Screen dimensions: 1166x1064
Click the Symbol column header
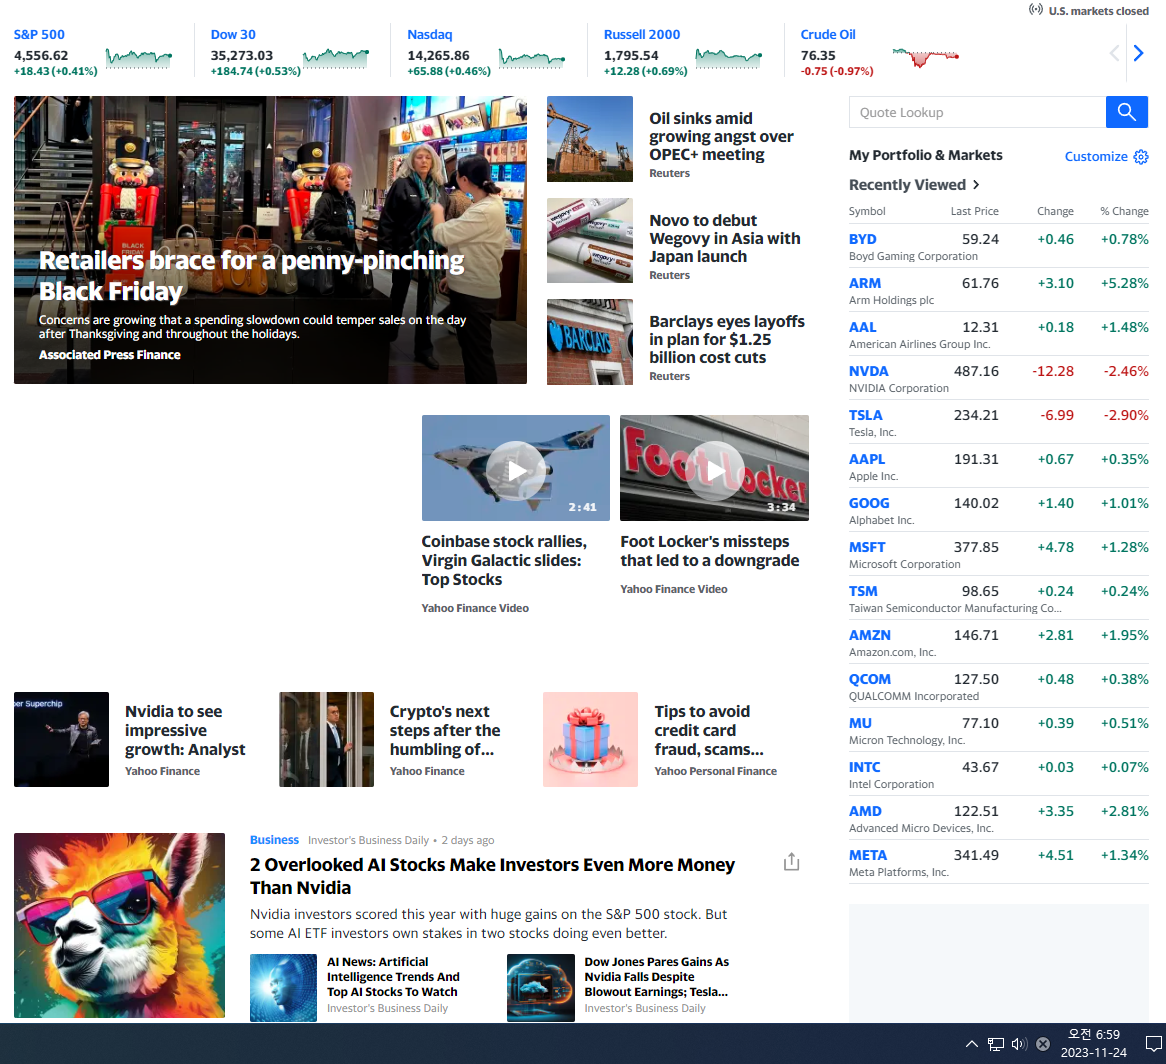(x=867, y=211)
